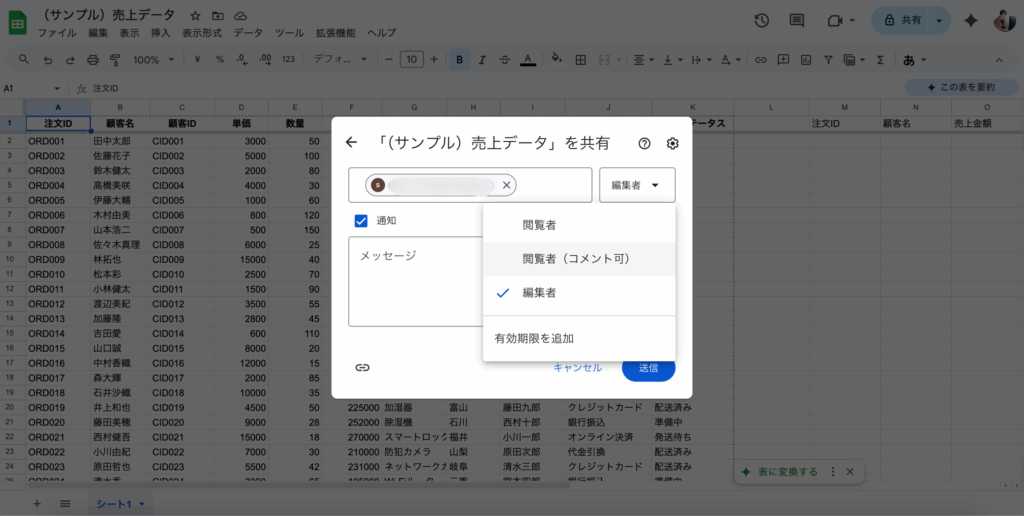This screenshot has width=1024, height=516.
Task: Open comments history icon
Action: click(797, 21)
